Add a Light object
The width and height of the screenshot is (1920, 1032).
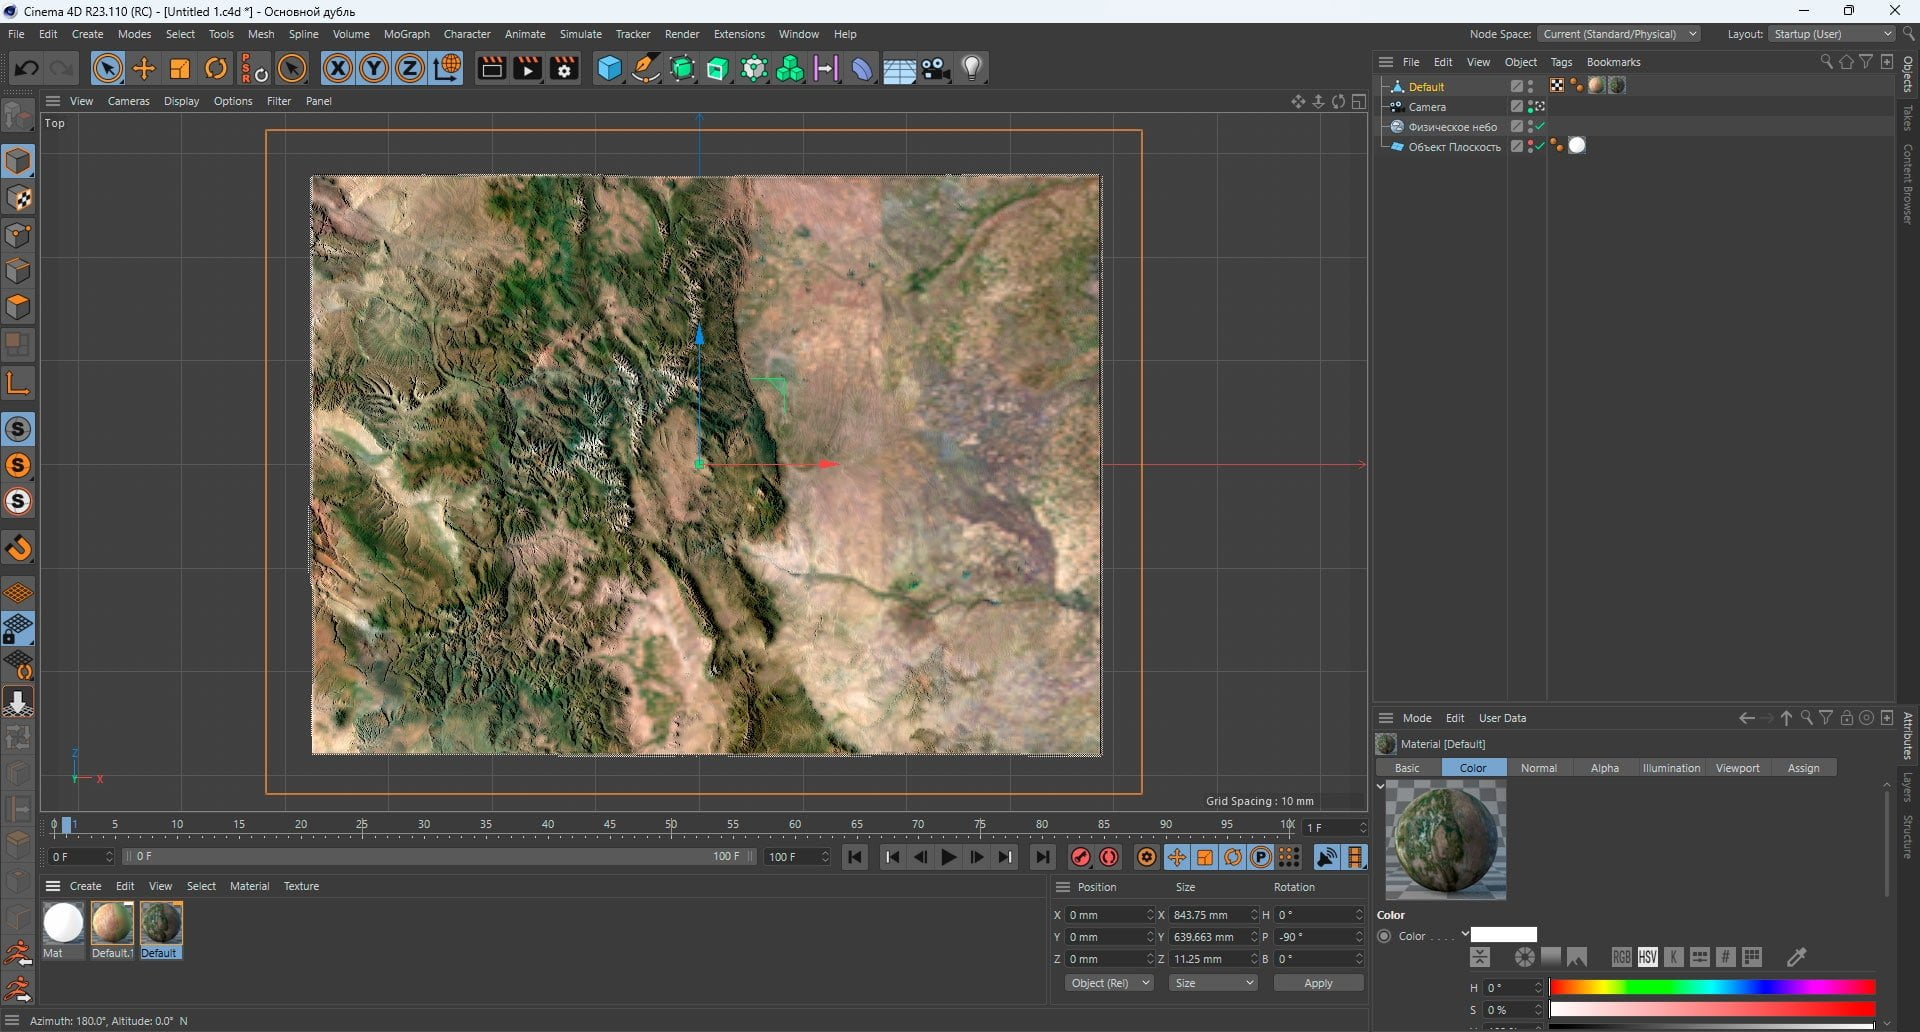tap(972, 69)
